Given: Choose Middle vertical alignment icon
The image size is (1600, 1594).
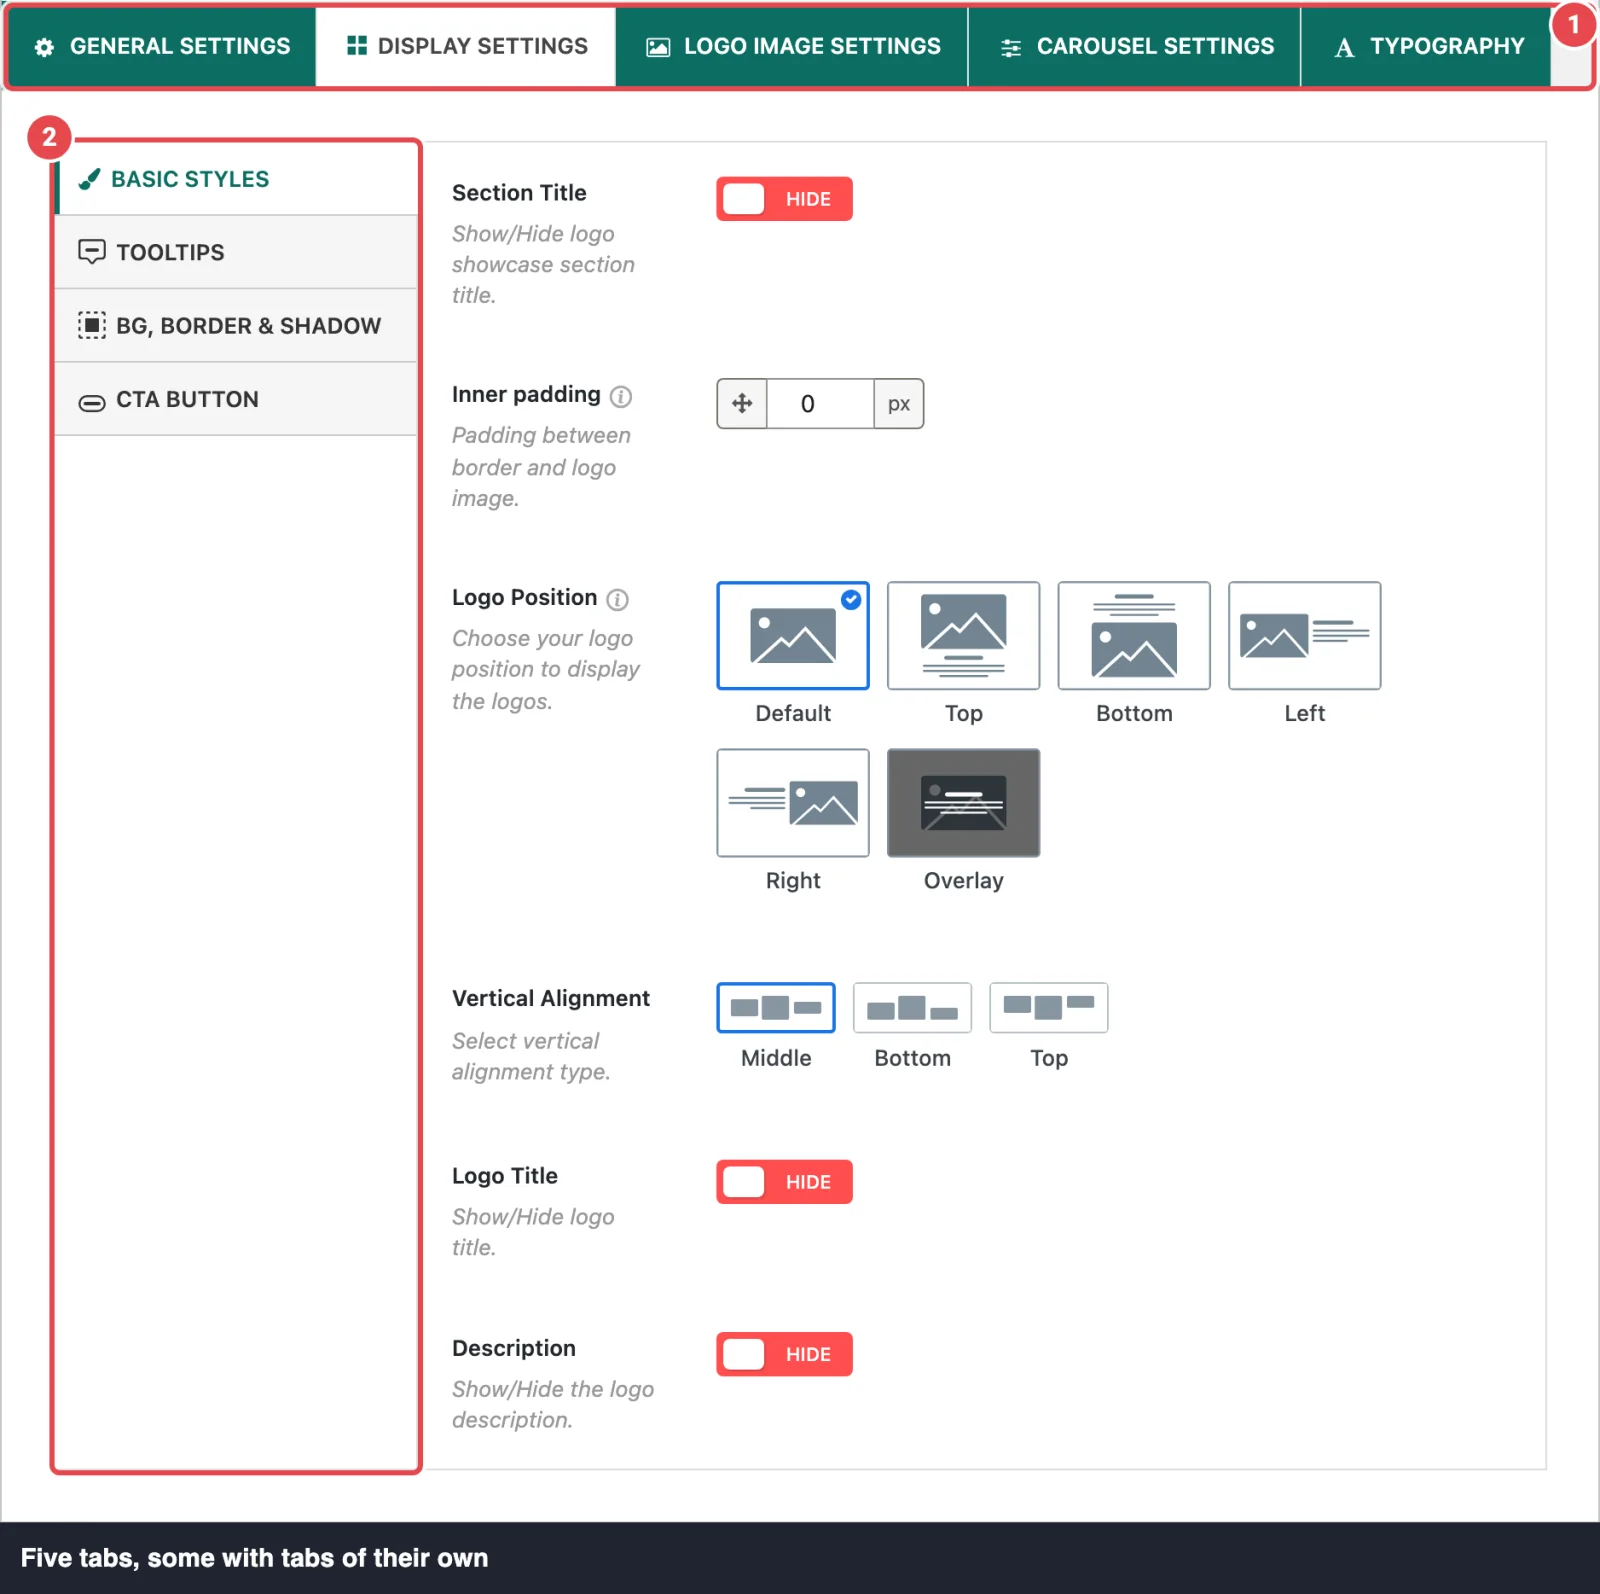Looking at the screenshot, I should pyautogui.click(x=776, y=1007).
